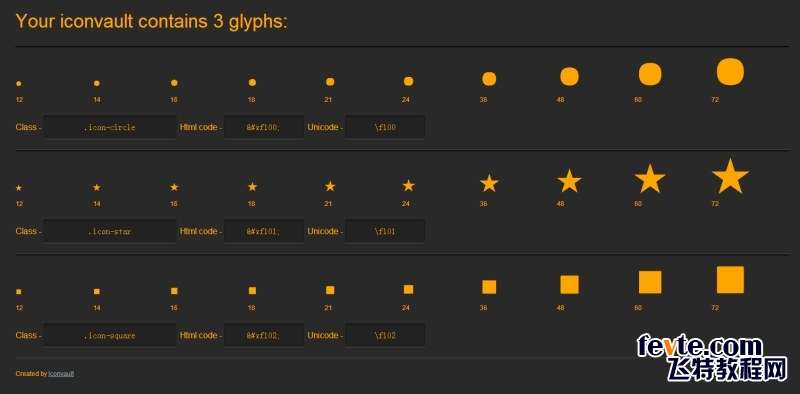Select the 60-size square icon
800x394 pixels.
click(x=650, y=282)
